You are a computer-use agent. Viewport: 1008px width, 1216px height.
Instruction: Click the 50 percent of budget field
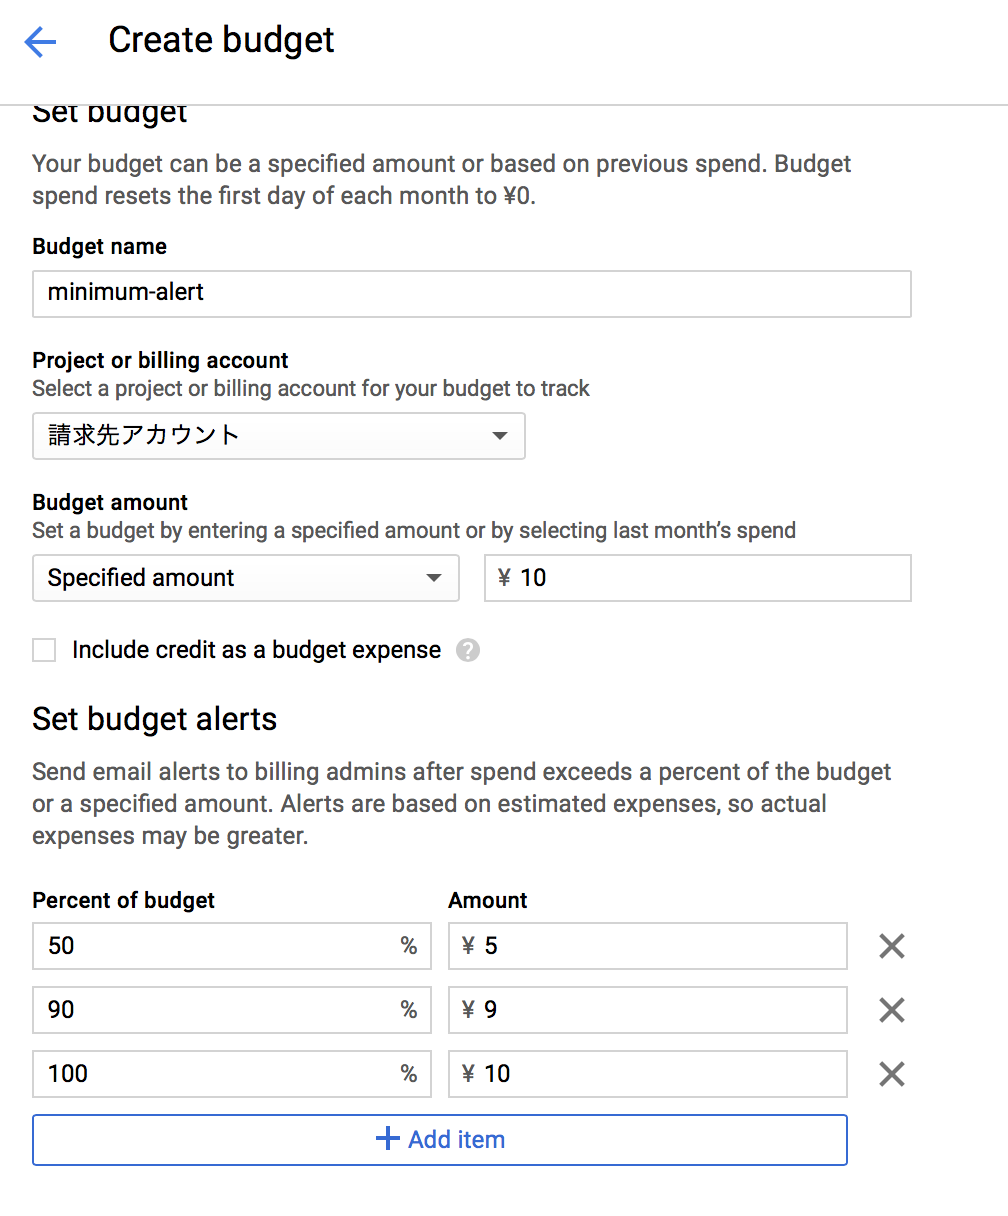click(x=215, y=946)
